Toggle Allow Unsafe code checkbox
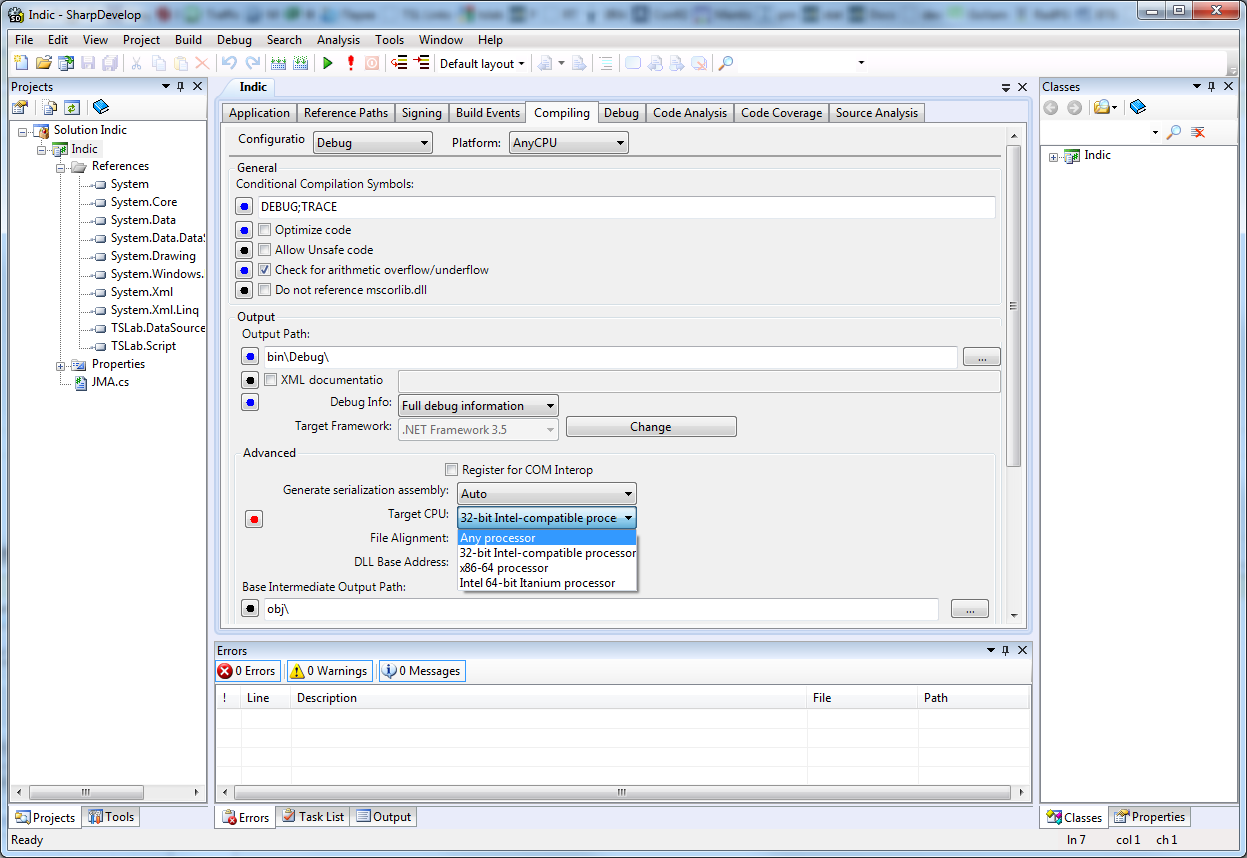 click(265, 250)
